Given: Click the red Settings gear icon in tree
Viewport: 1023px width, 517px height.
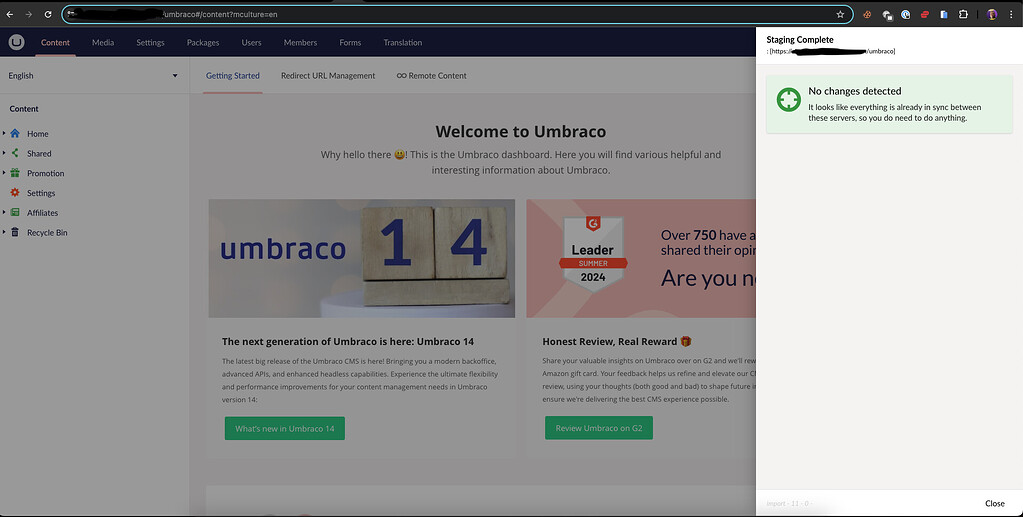Looking at the screenshot, I should coord(15,193).
